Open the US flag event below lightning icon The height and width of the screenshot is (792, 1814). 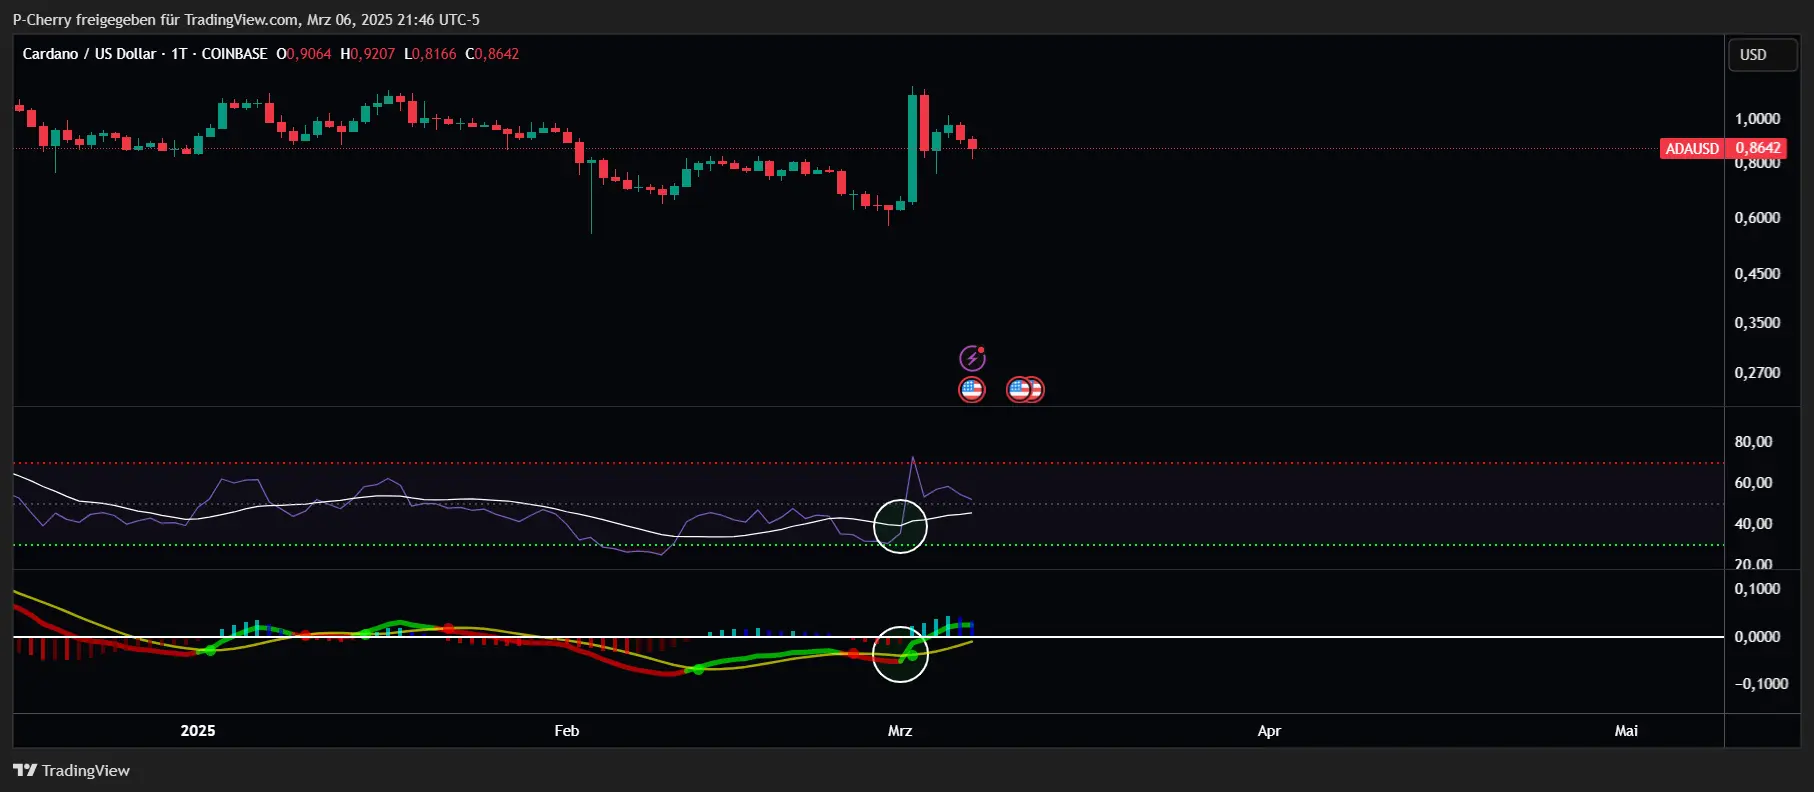click(972, 389)
